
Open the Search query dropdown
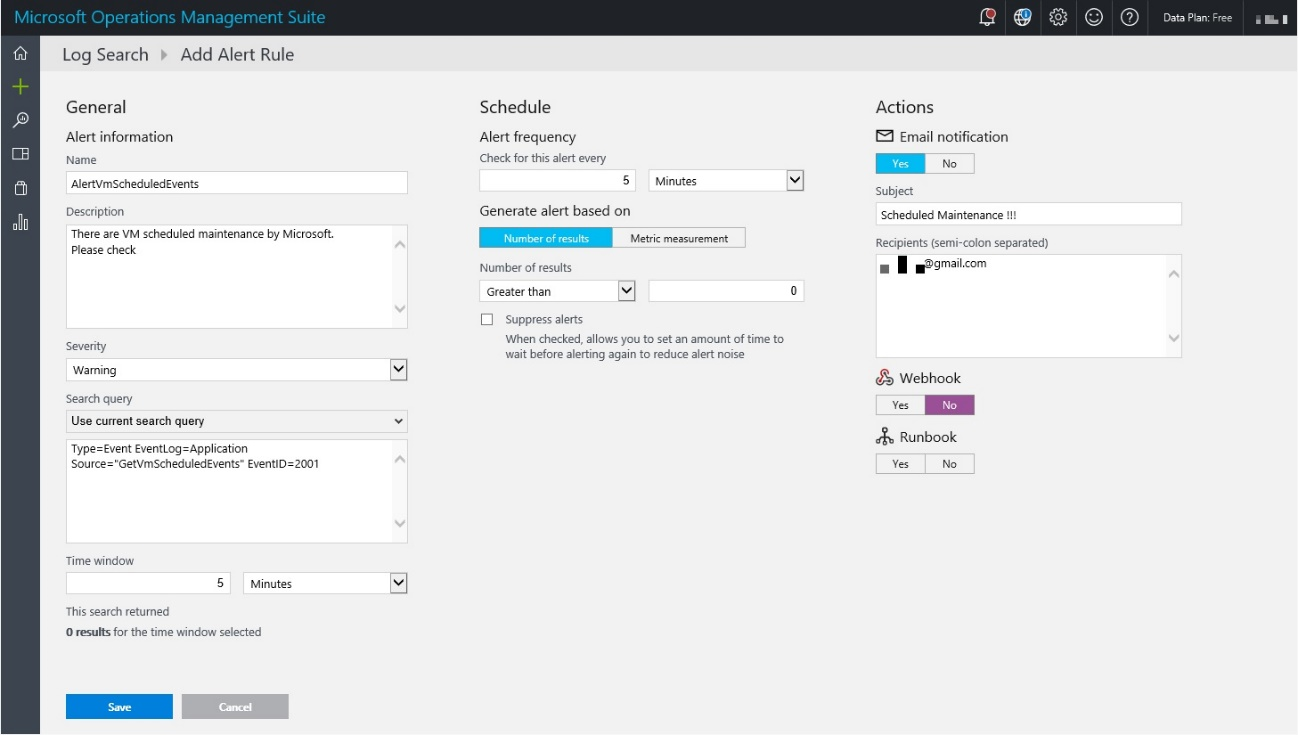[237, 421]
